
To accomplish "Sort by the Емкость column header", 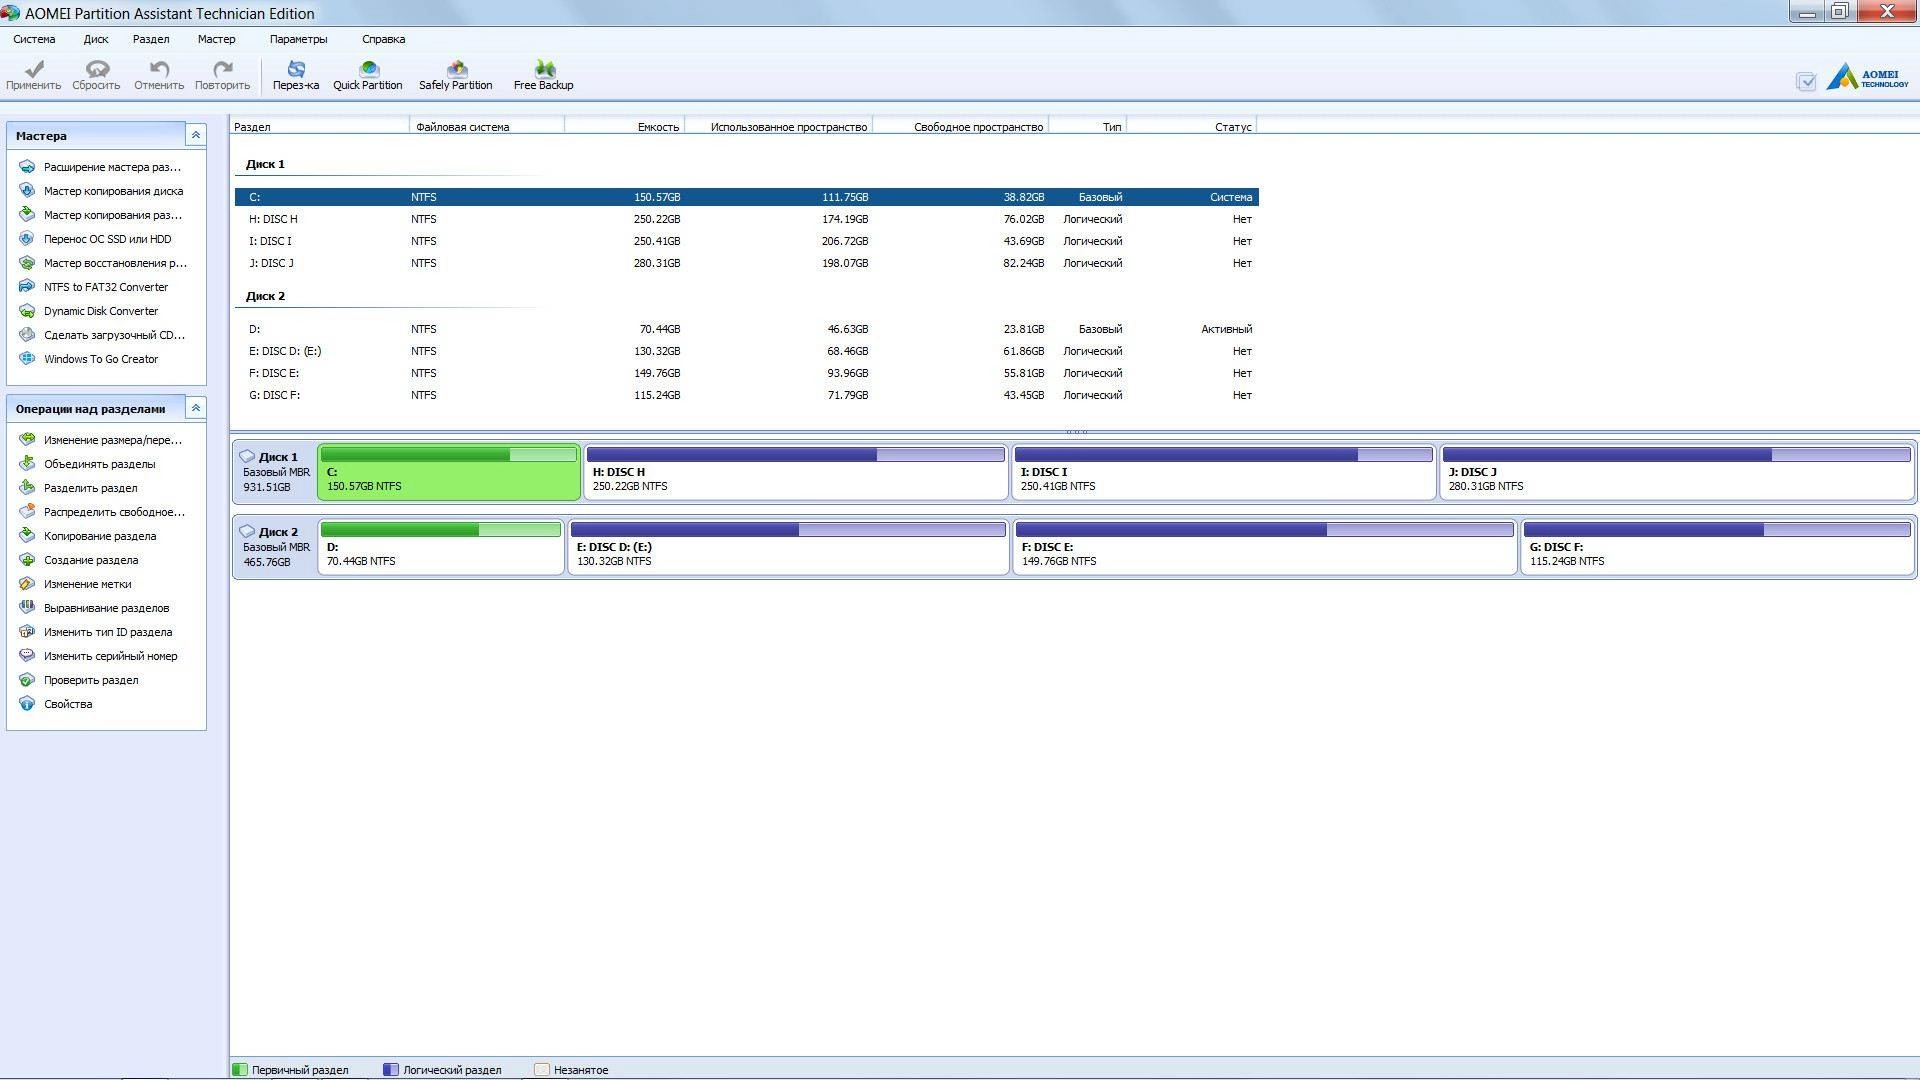I will click(625, 127).
